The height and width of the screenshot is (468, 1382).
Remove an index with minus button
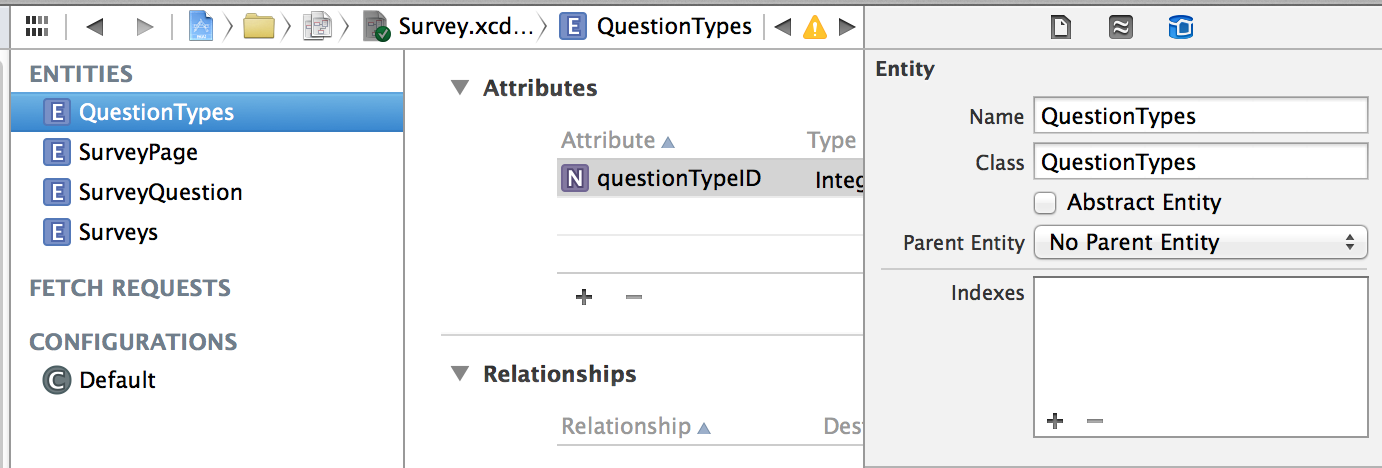pyautogui.click(x=1095, y=421)
